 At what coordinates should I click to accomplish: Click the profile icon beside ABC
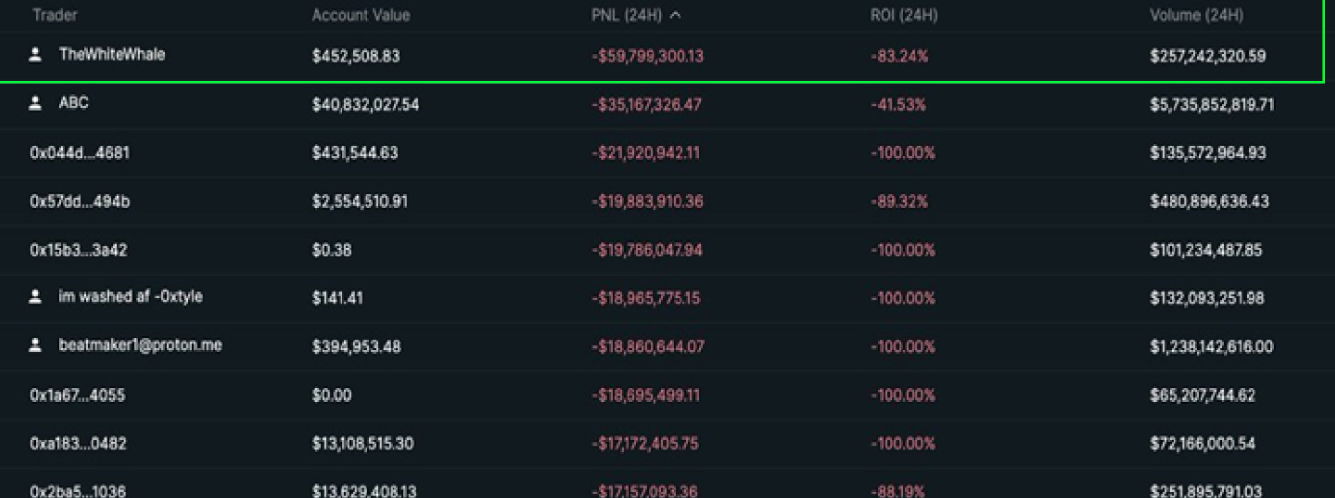pos(36,104)
